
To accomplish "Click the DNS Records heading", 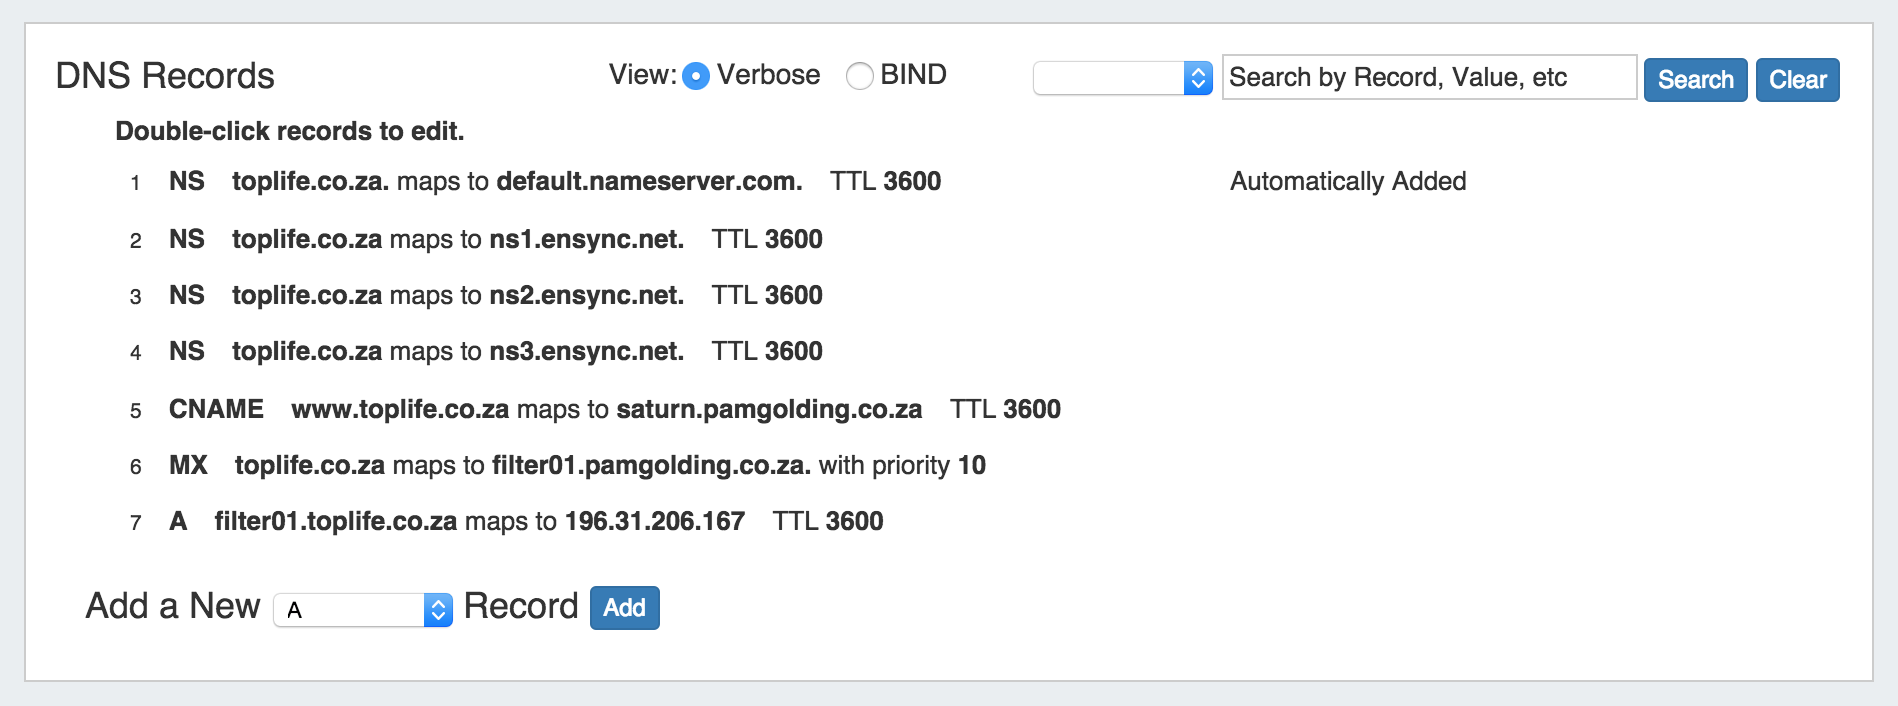I will [x=165, y=76].
